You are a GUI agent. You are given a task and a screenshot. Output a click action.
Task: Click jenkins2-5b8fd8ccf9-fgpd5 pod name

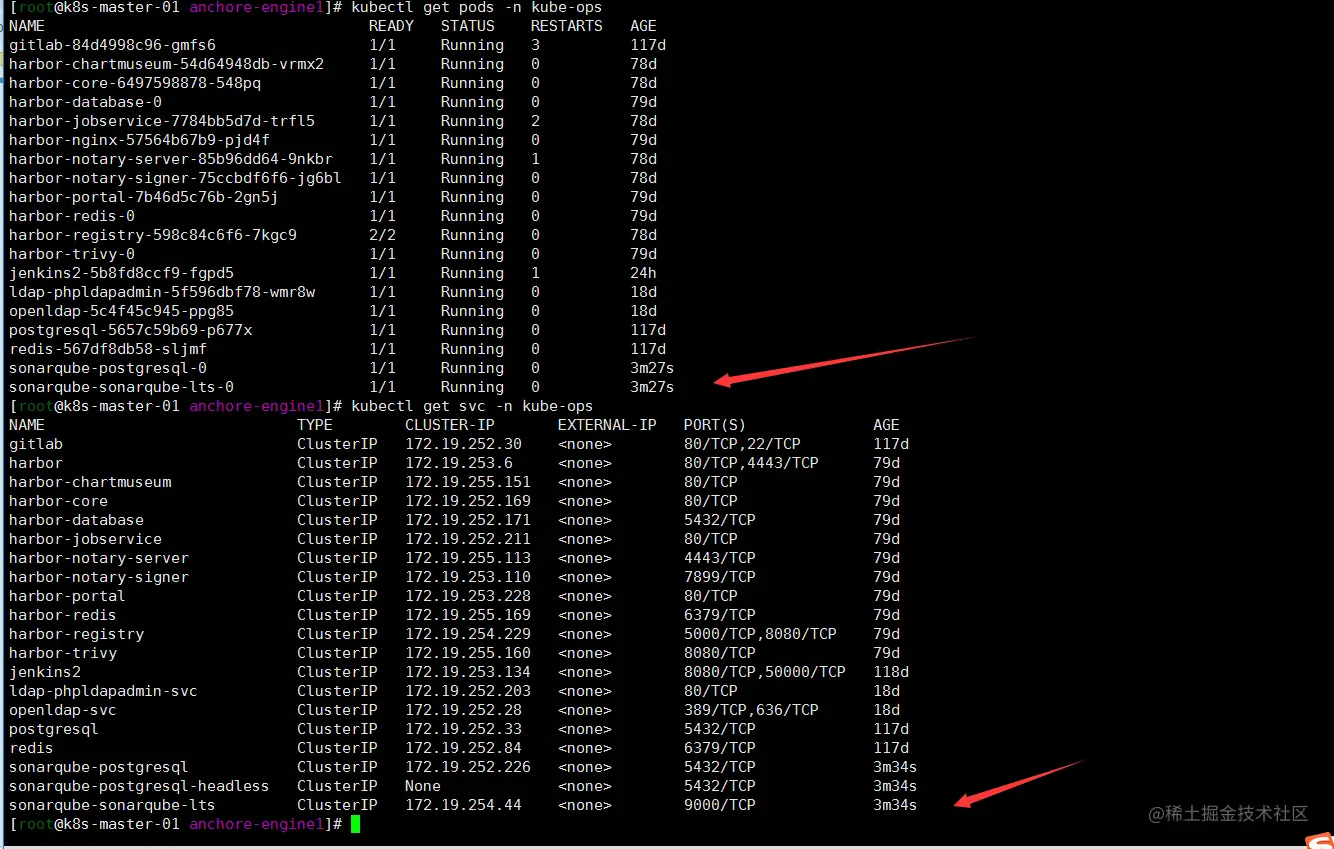point(121,273)
